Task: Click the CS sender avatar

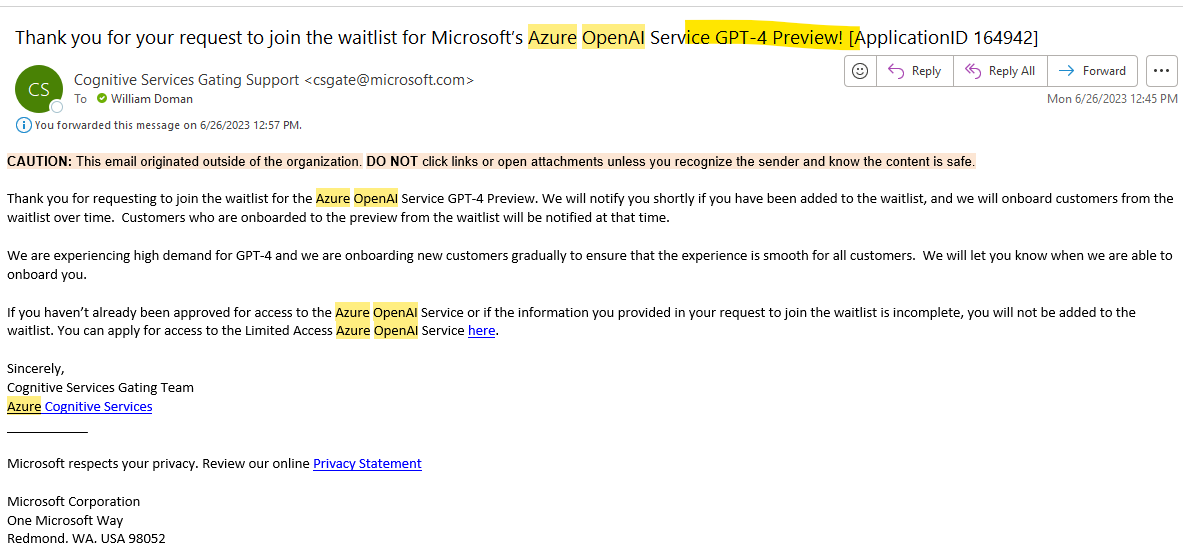Action: [38, 90]
